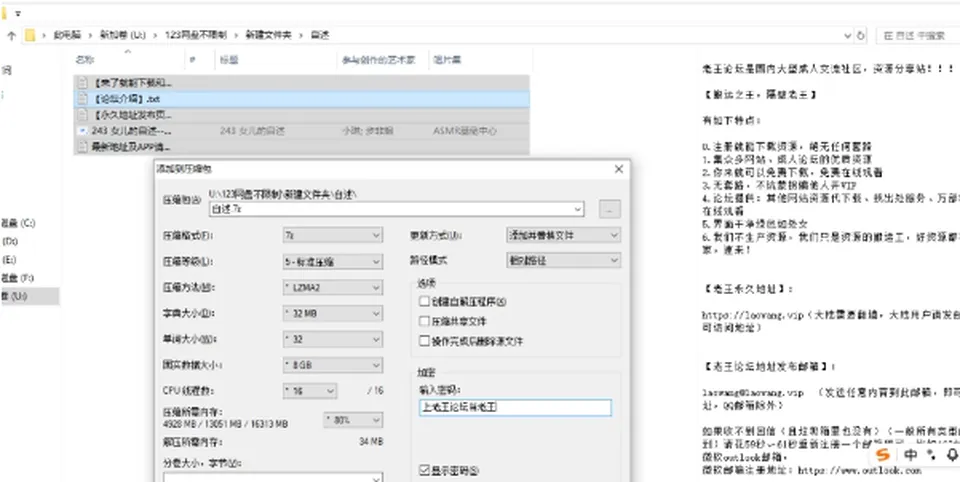
Task: Select the 【论坛介绍】.txt file
Action: 301,99
